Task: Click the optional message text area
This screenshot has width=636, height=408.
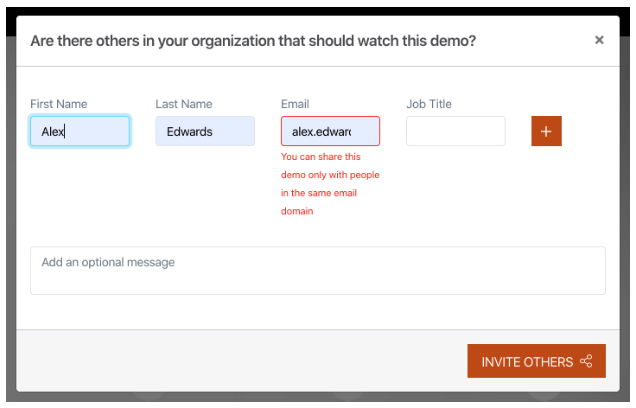Action: point(318,271)
